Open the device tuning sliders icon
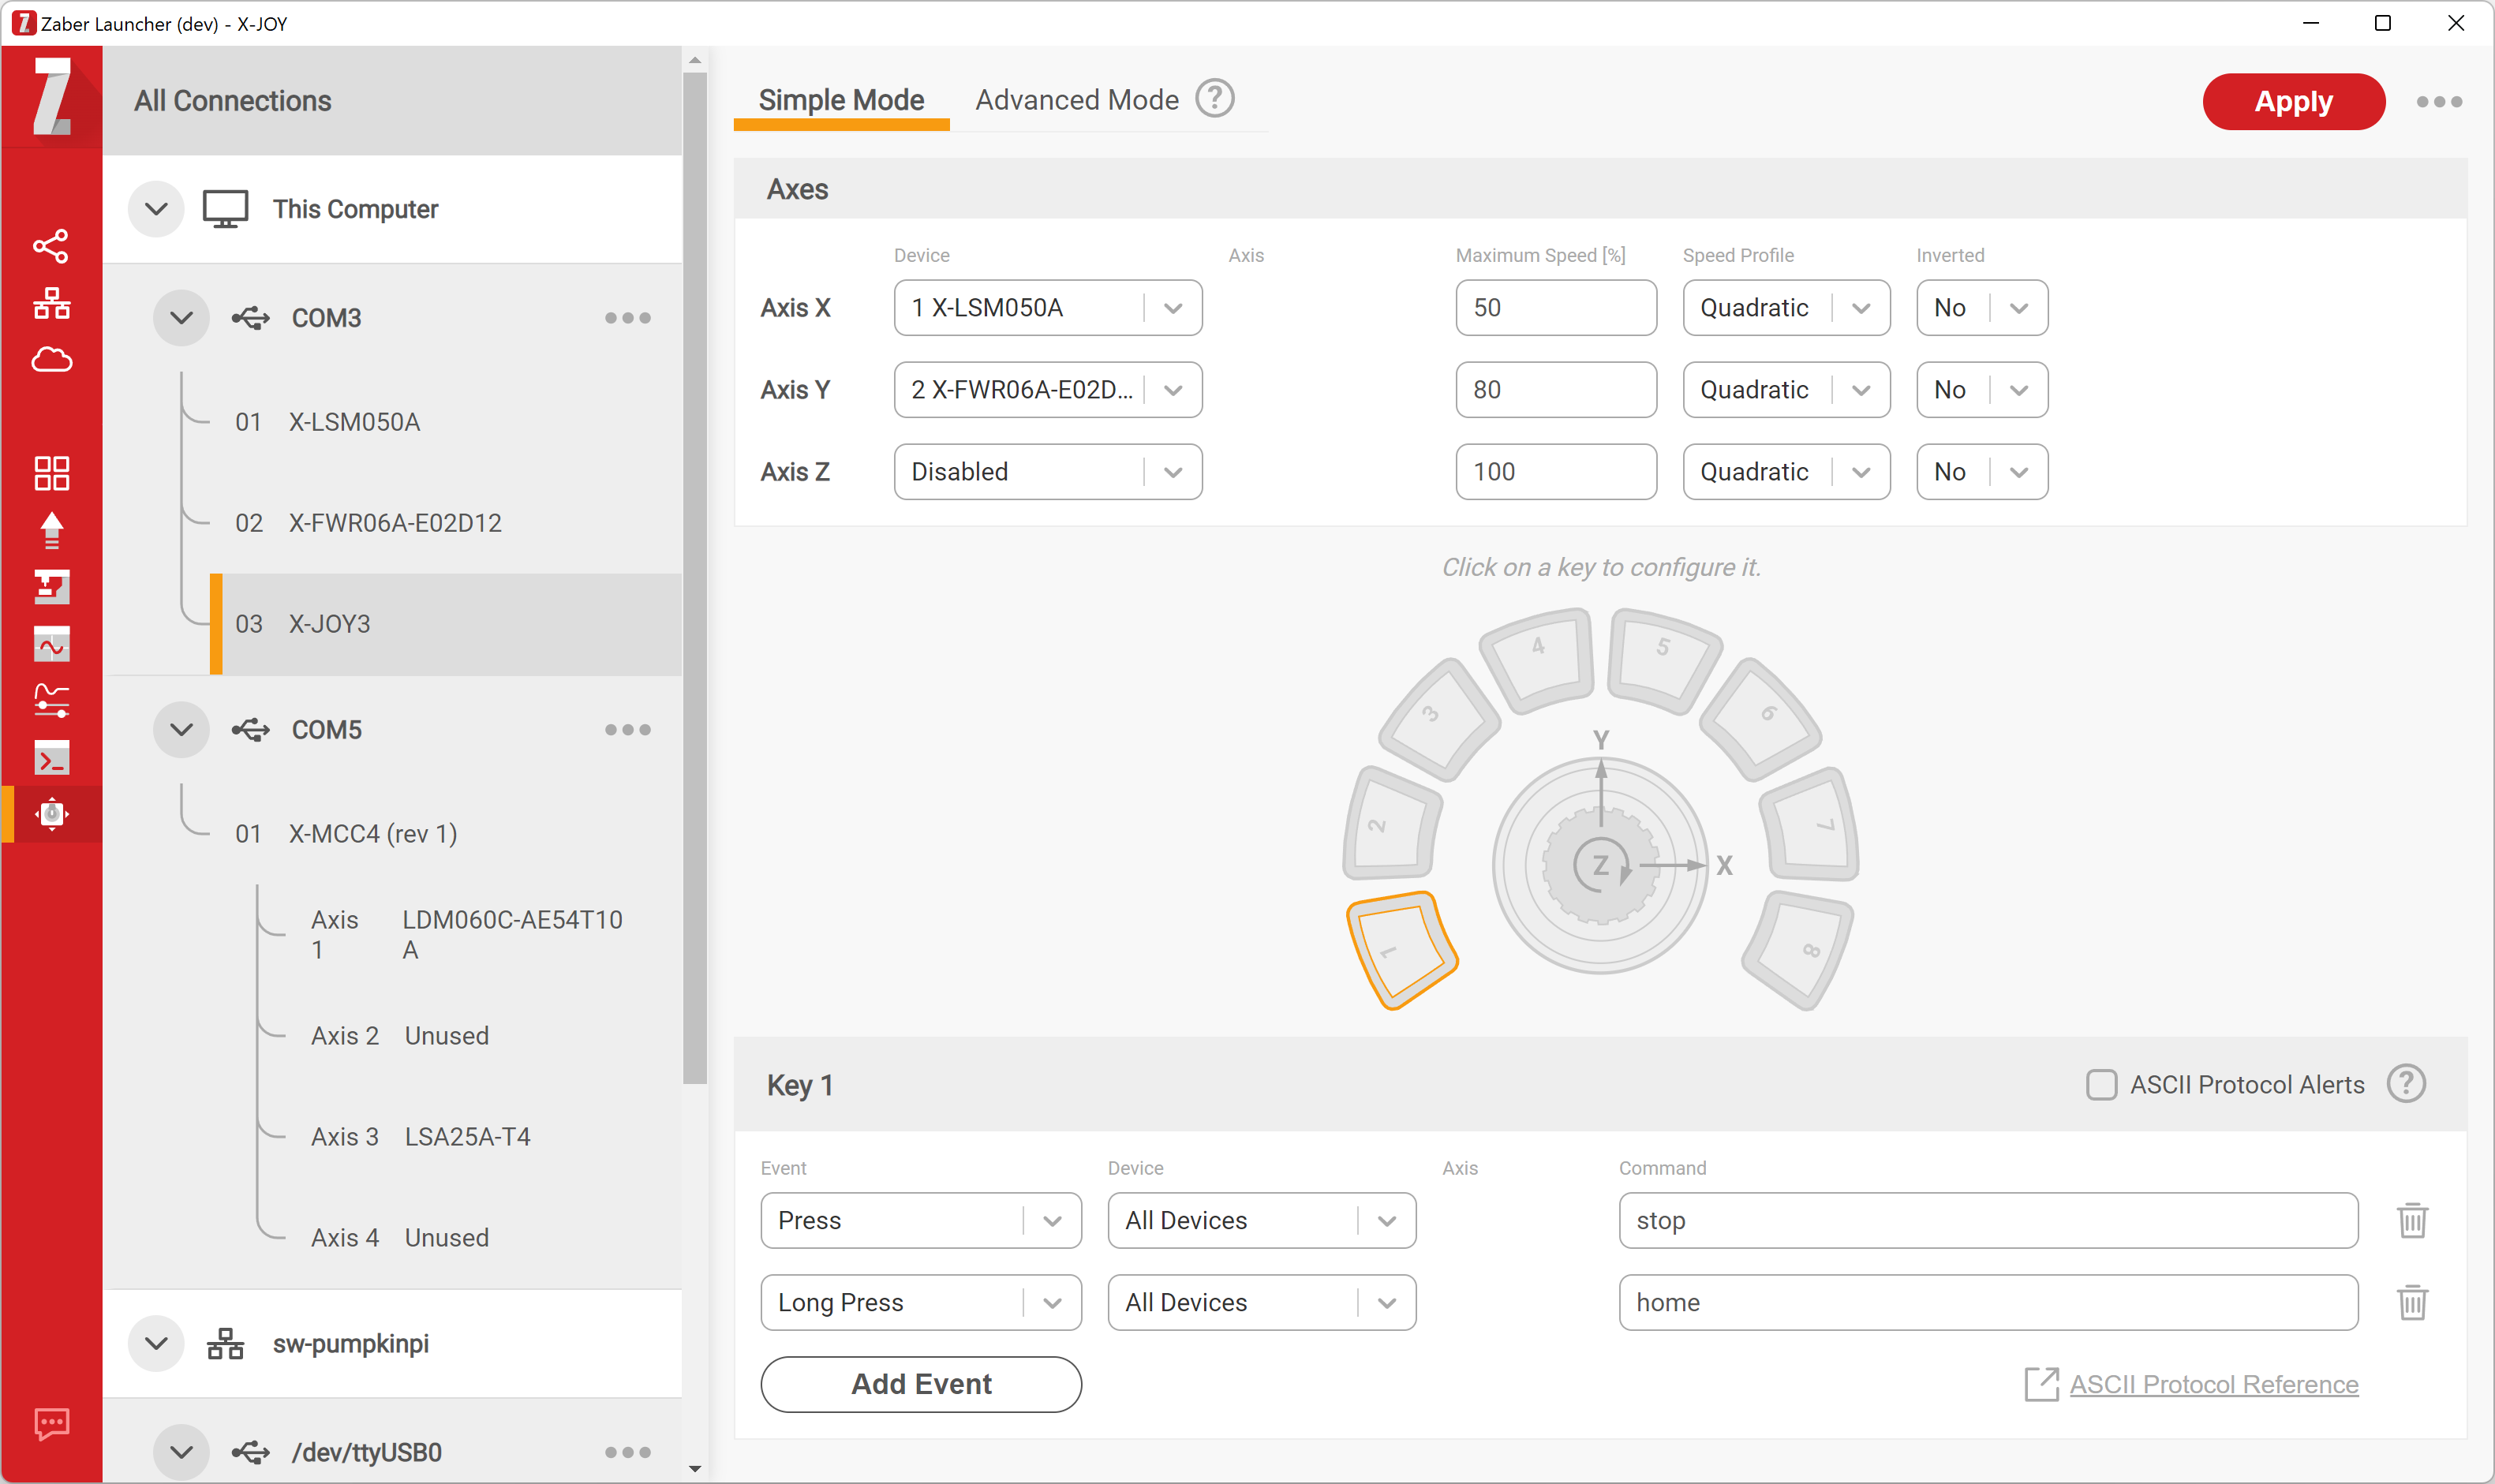Viewport: 2495px width, 1484px height. (52, 700)
